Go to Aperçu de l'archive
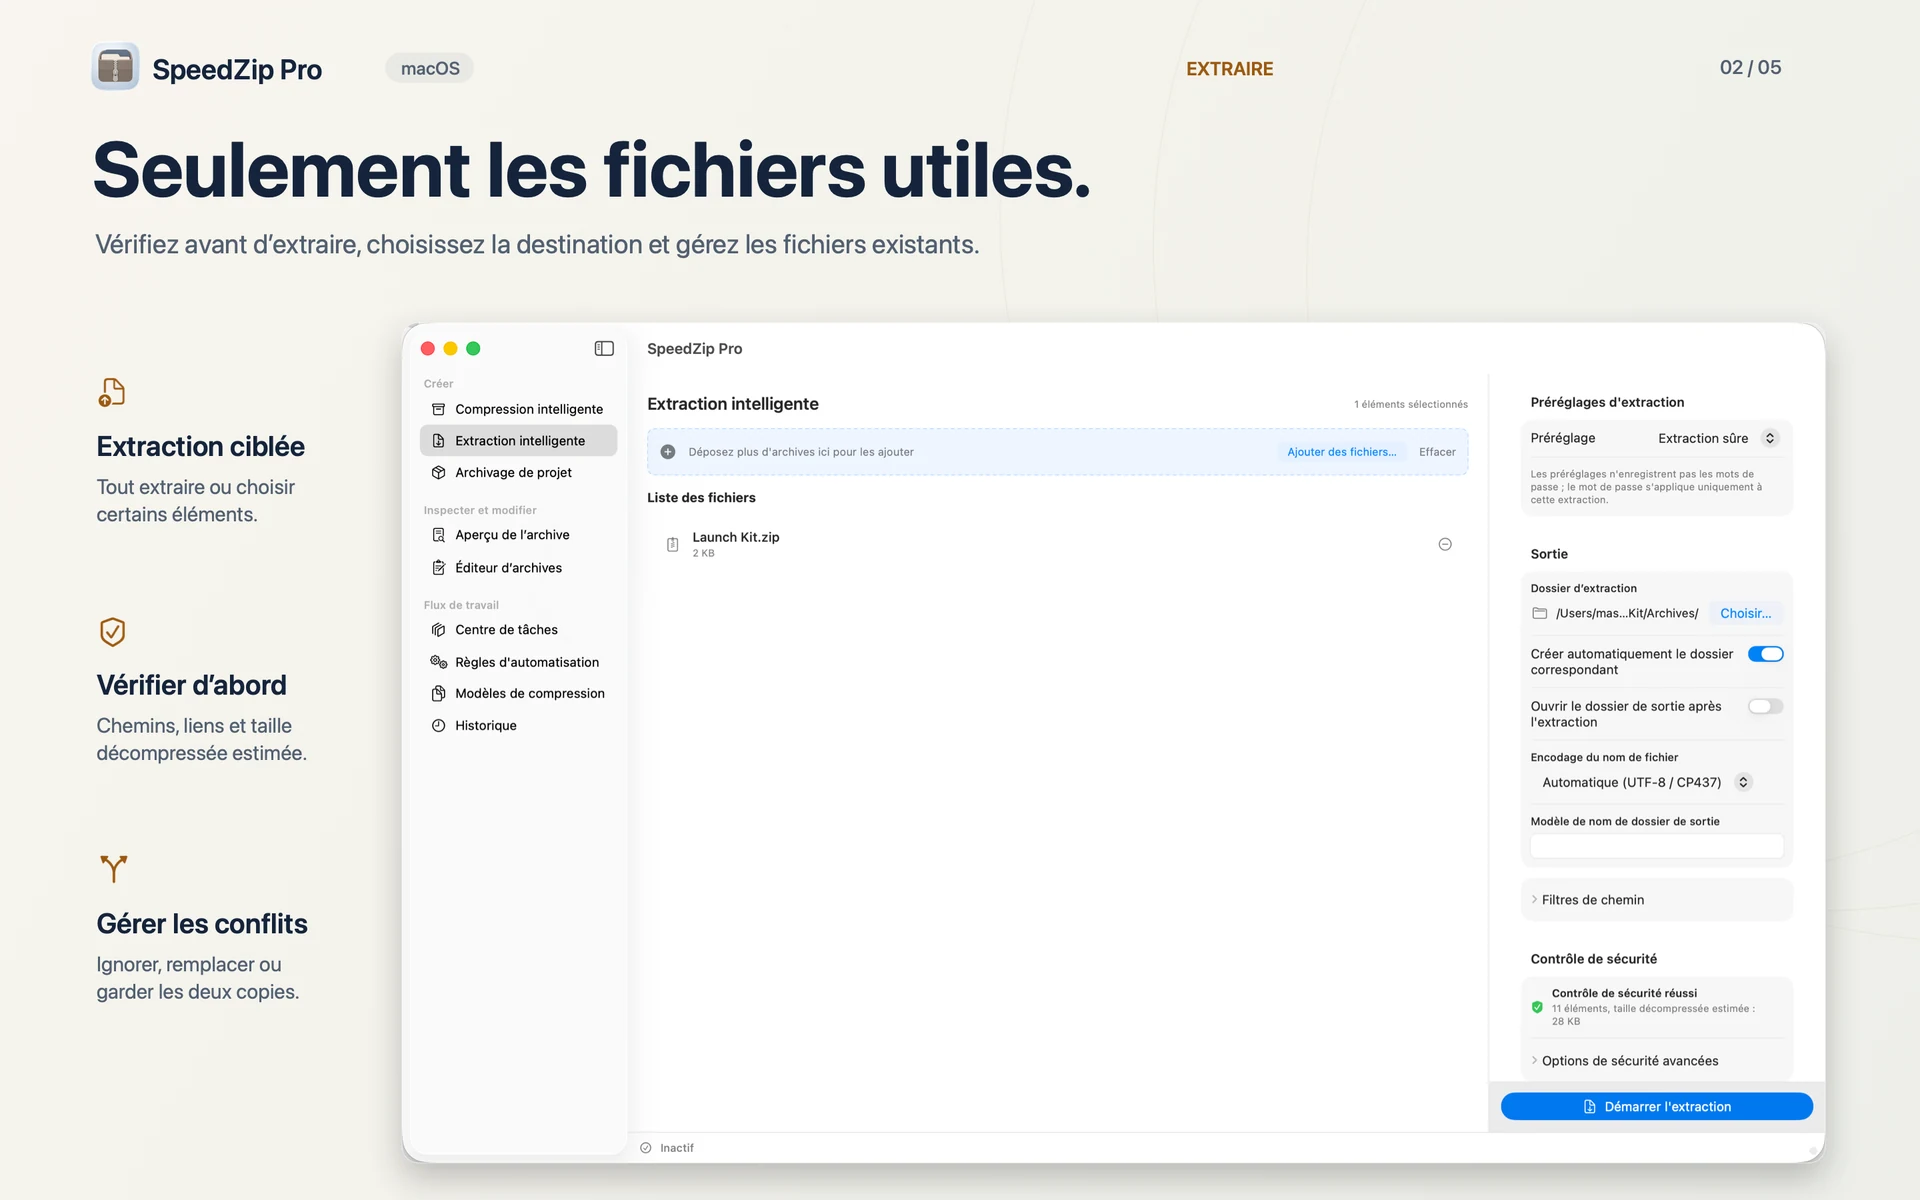The height and width of the screenshot is (1200, 1920). 518,535
